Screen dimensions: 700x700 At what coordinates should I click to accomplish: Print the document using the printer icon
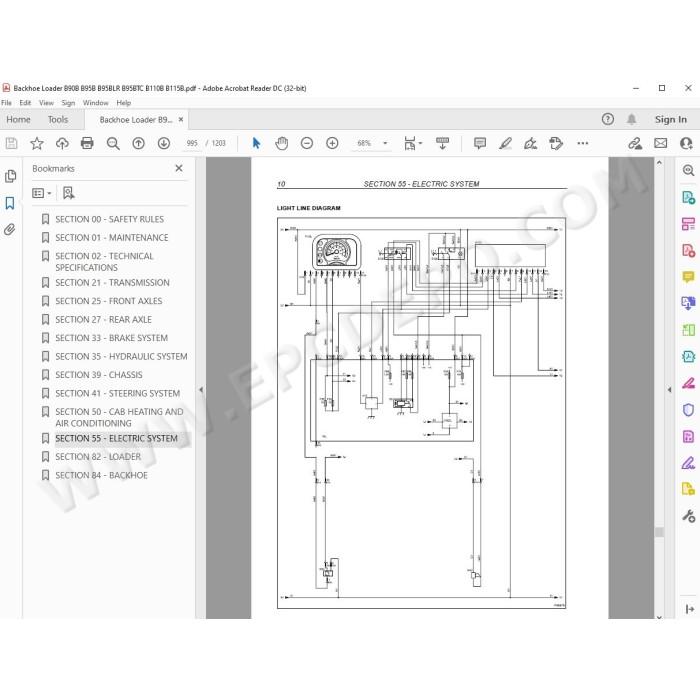pos(87,143)
